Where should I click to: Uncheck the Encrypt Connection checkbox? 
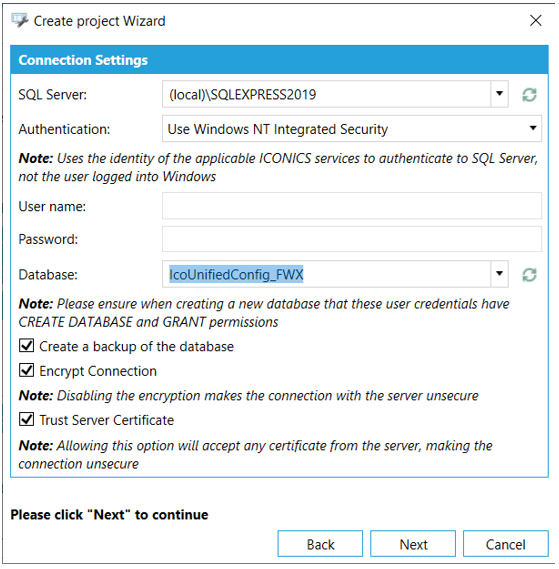[x=26, y=371]
